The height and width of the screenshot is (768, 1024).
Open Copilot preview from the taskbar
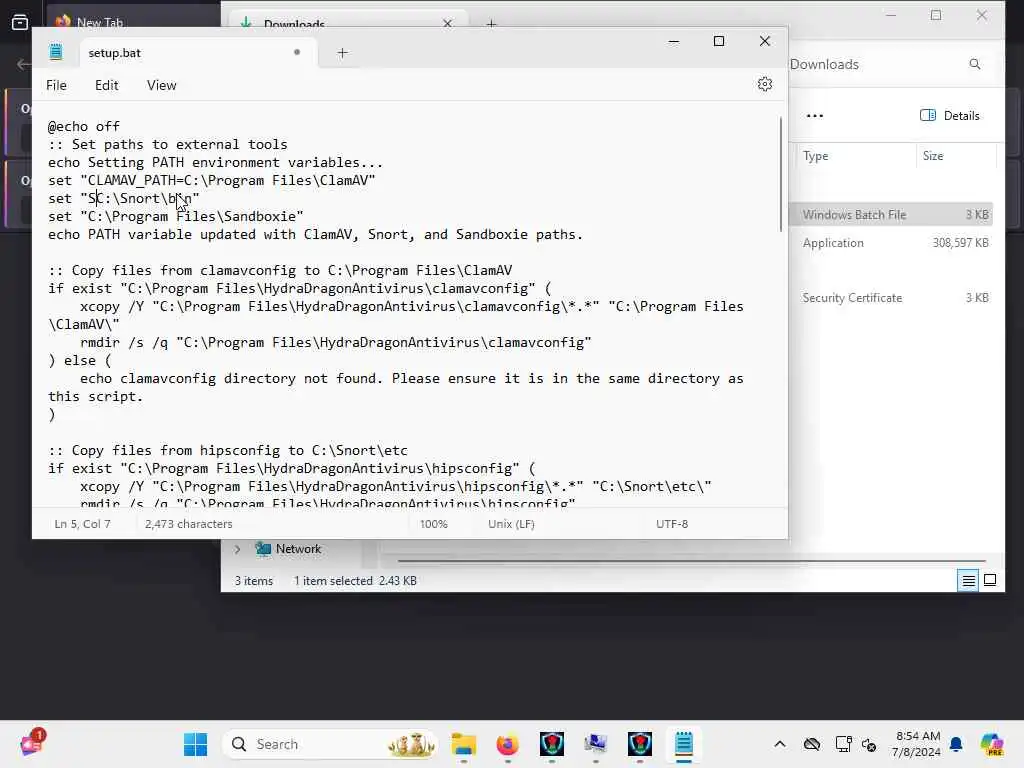point(991,744)
